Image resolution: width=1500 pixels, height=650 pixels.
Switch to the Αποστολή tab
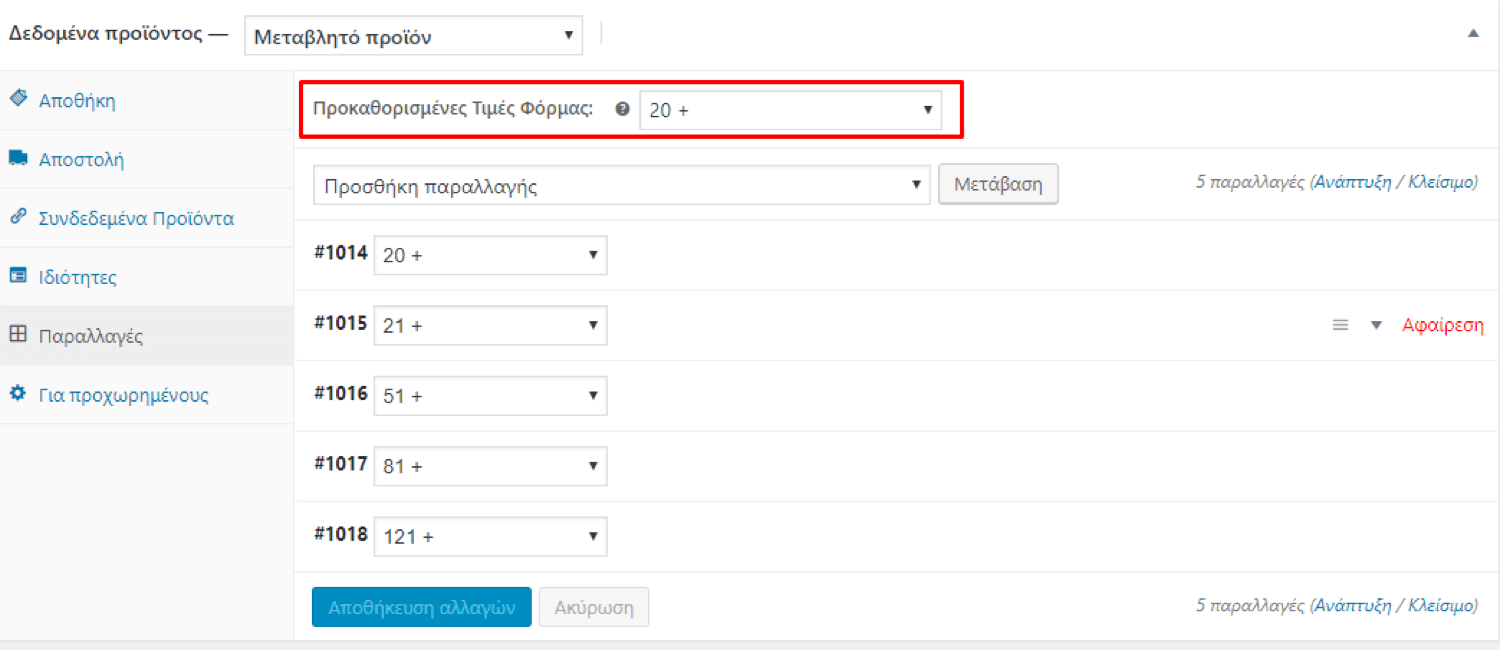click(81, 159)
